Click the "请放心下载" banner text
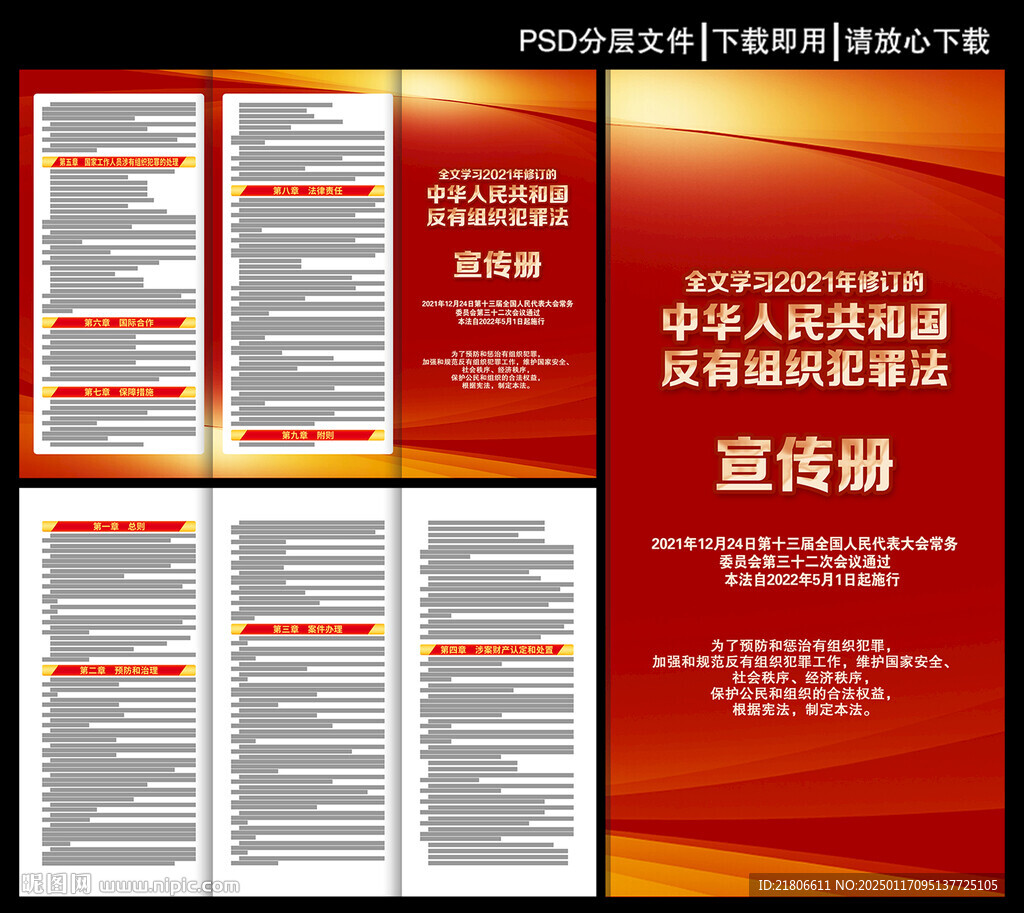The width and height of the screenshot is (1024, 913). pos(918,41)
